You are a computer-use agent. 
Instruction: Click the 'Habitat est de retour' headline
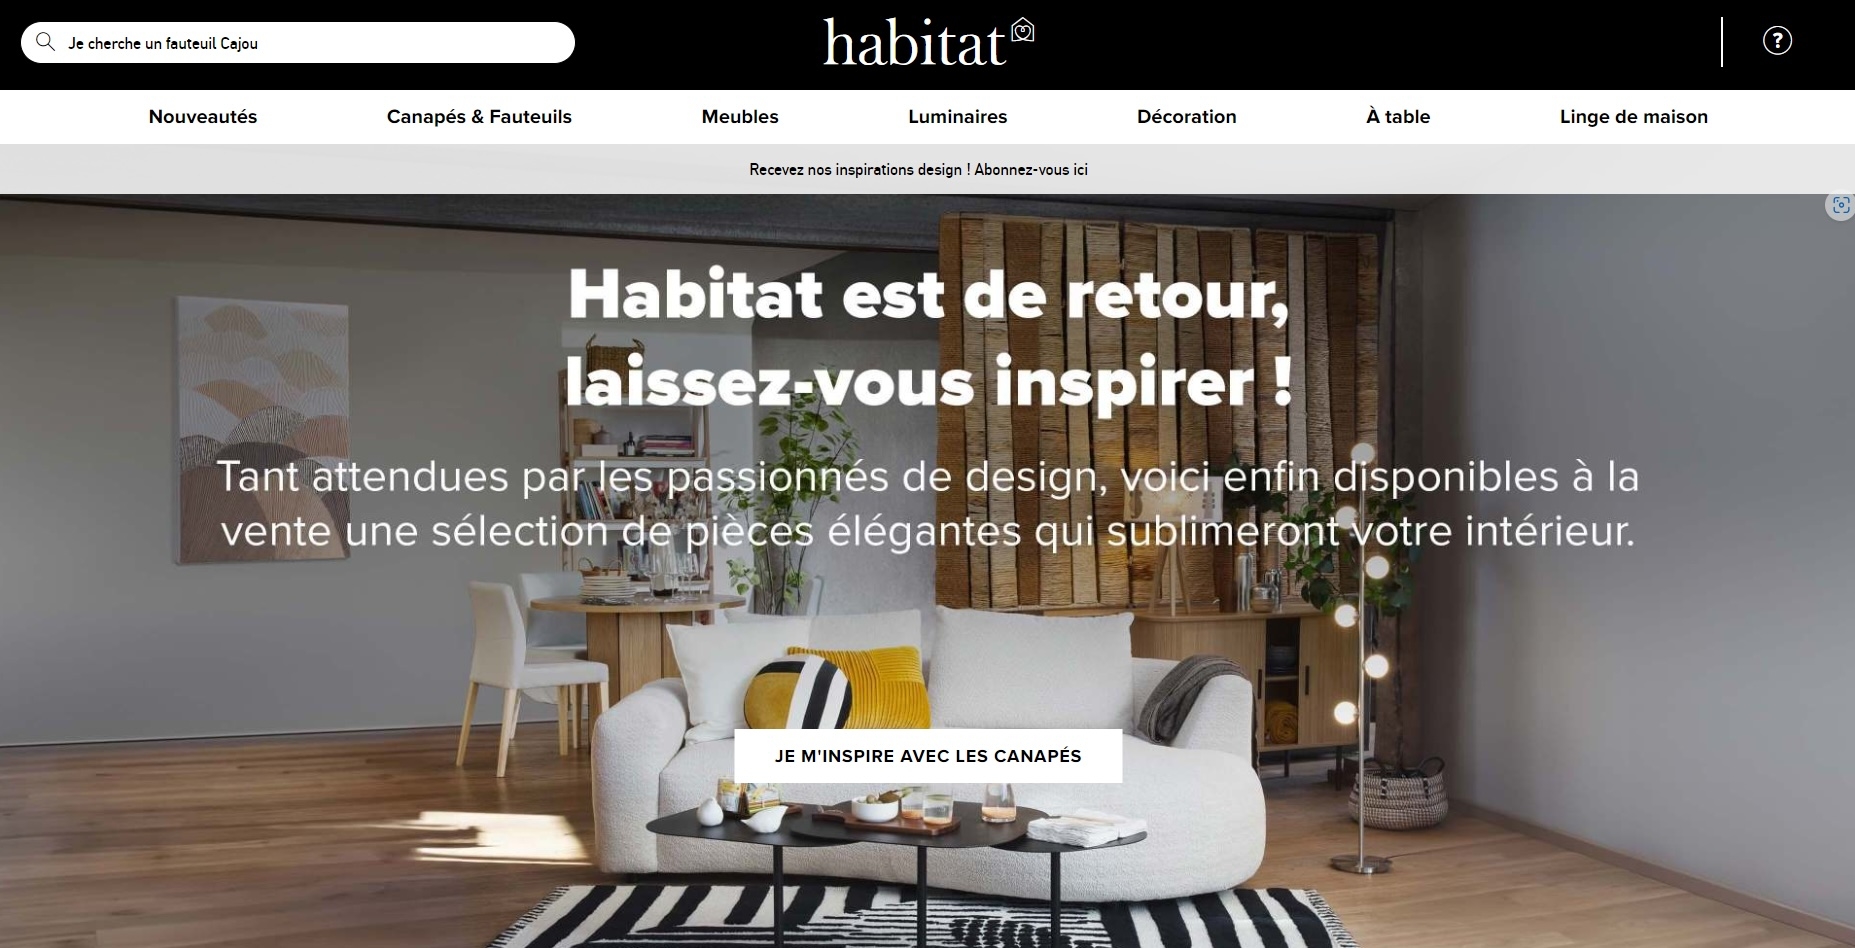(928, 338)
